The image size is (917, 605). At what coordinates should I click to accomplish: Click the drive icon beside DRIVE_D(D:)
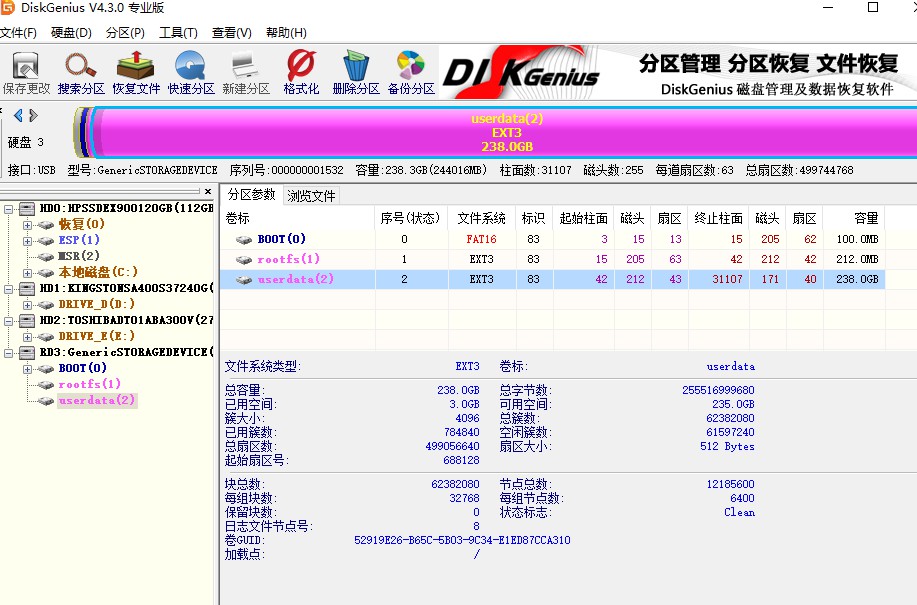point(46,305)
